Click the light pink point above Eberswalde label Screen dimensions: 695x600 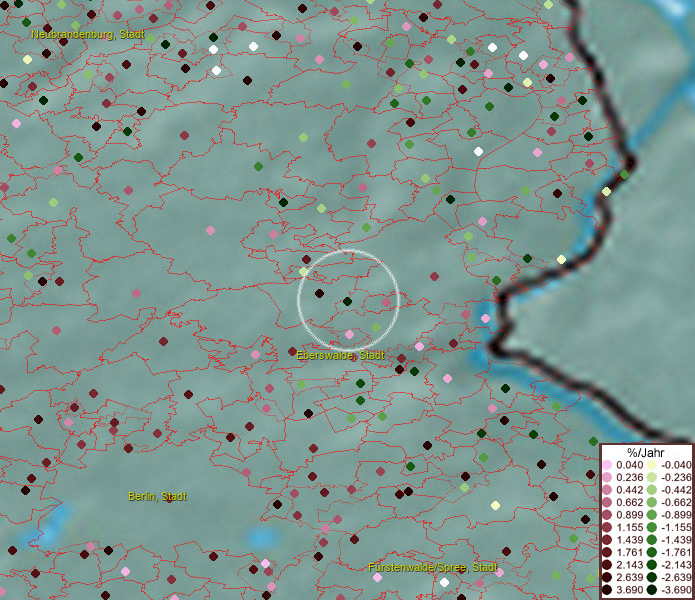pos(349,334)
